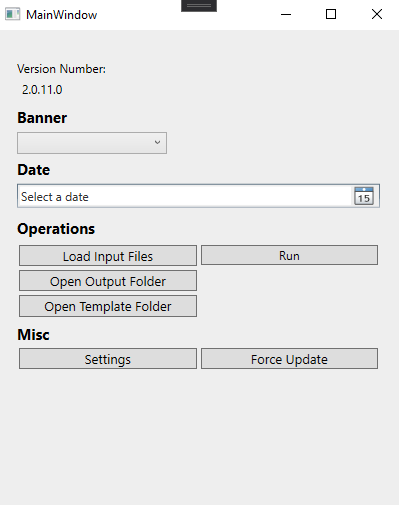Open the Settings button
This screenshot has width=399, height=505.
click(108, 359)
